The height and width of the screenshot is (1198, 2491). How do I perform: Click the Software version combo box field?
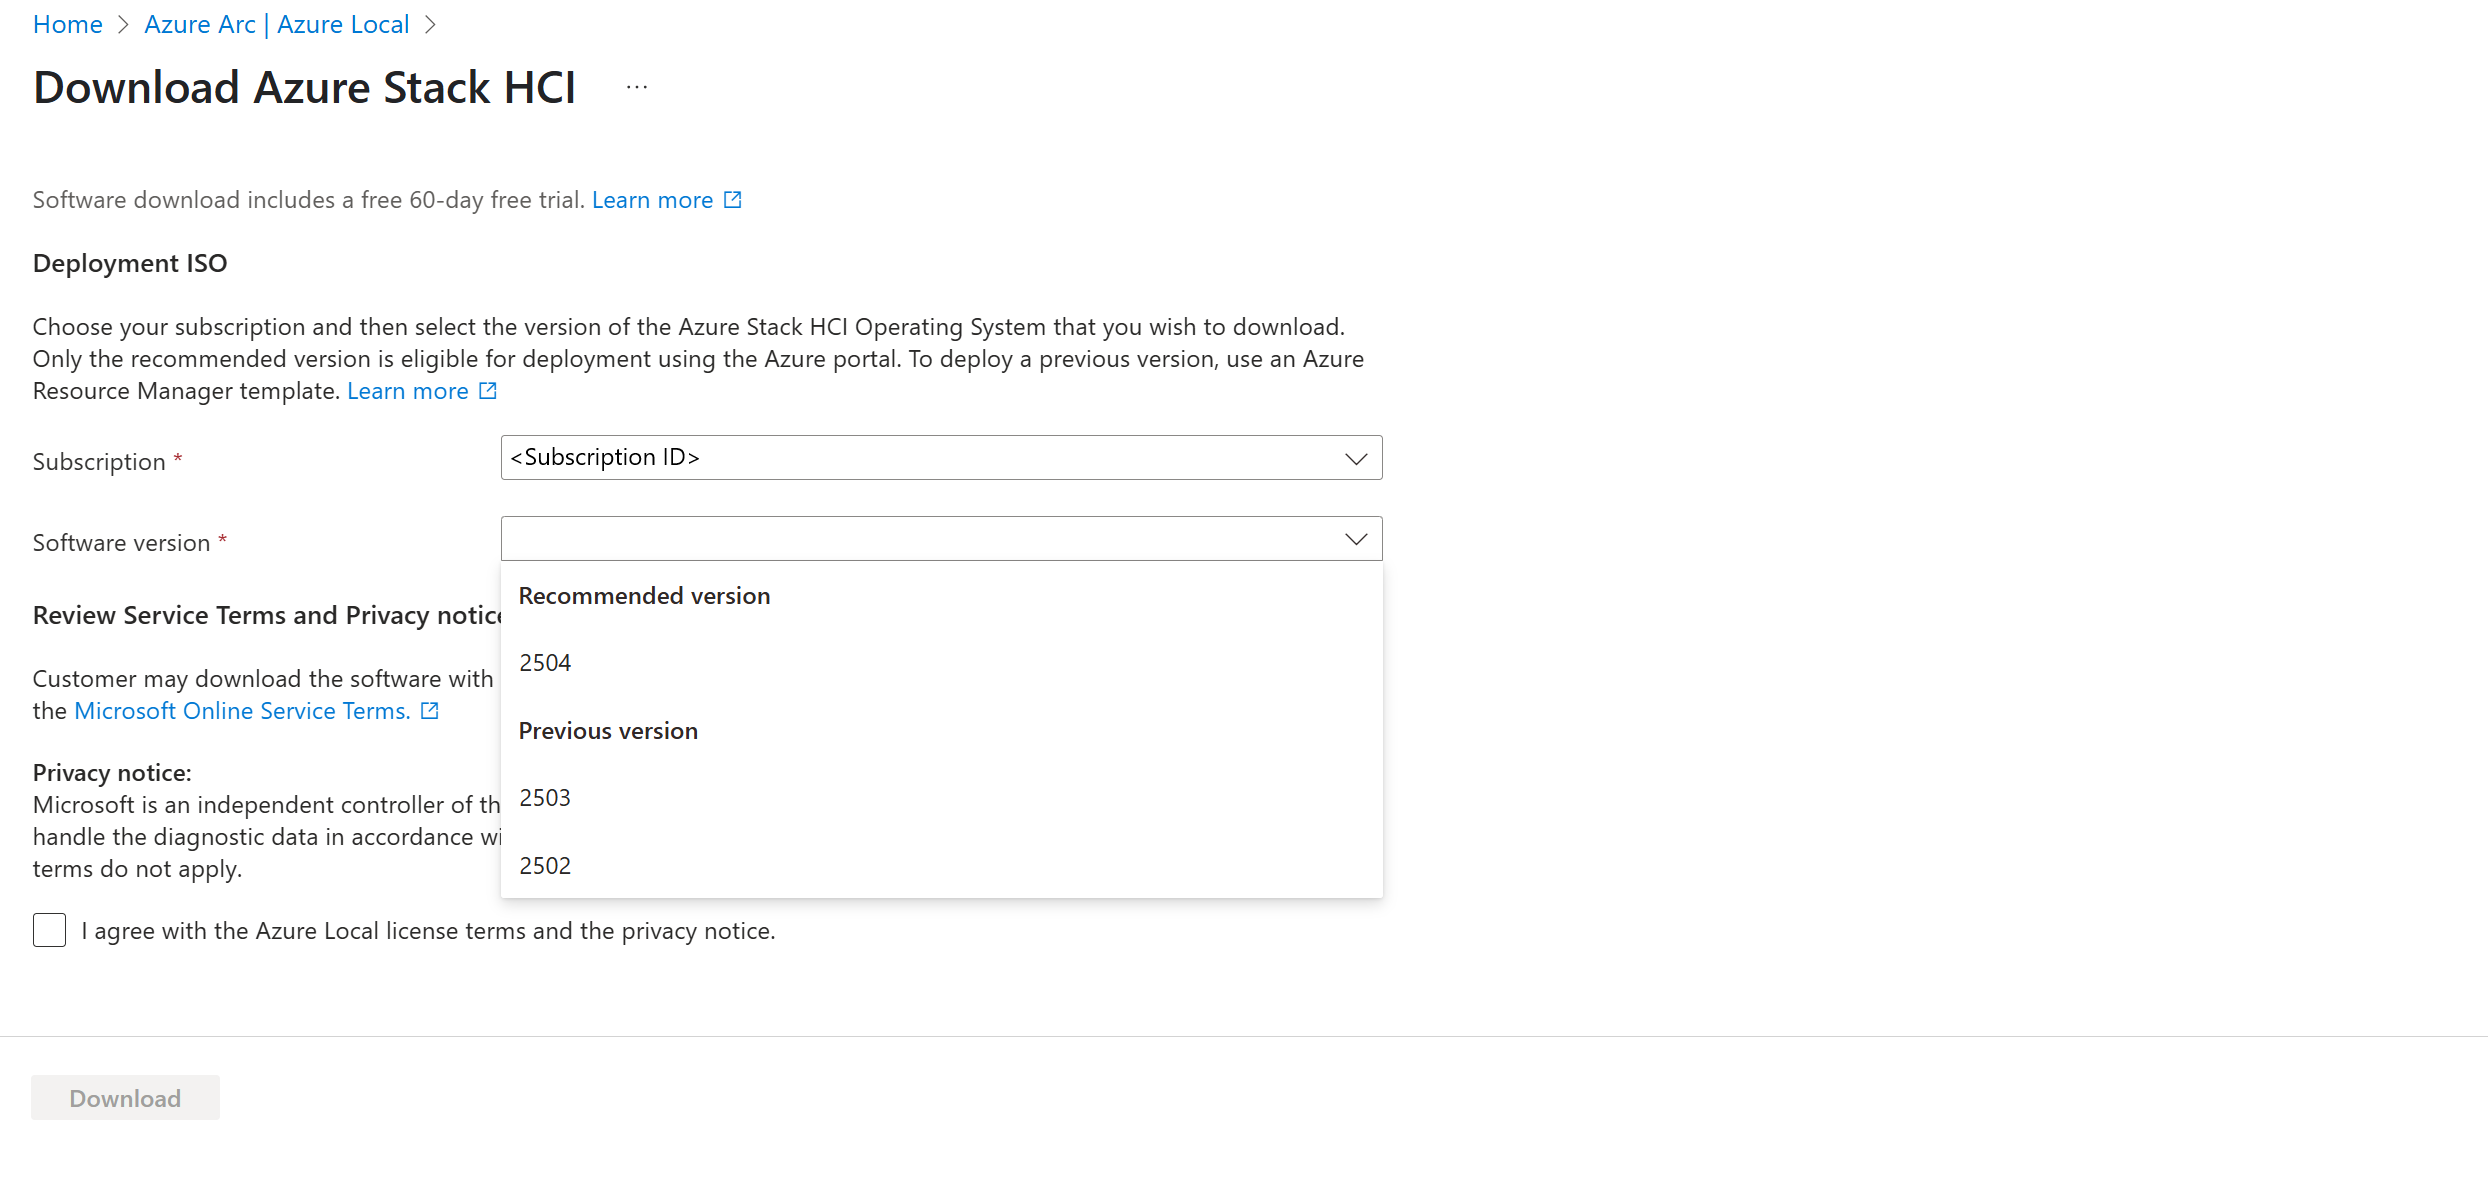pyautogui.click(x=920, y=539)
